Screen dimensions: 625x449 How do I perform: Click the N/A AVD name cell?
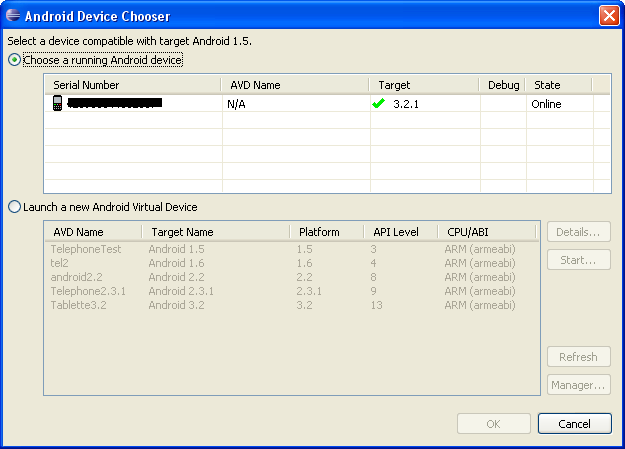click(236, 104)
